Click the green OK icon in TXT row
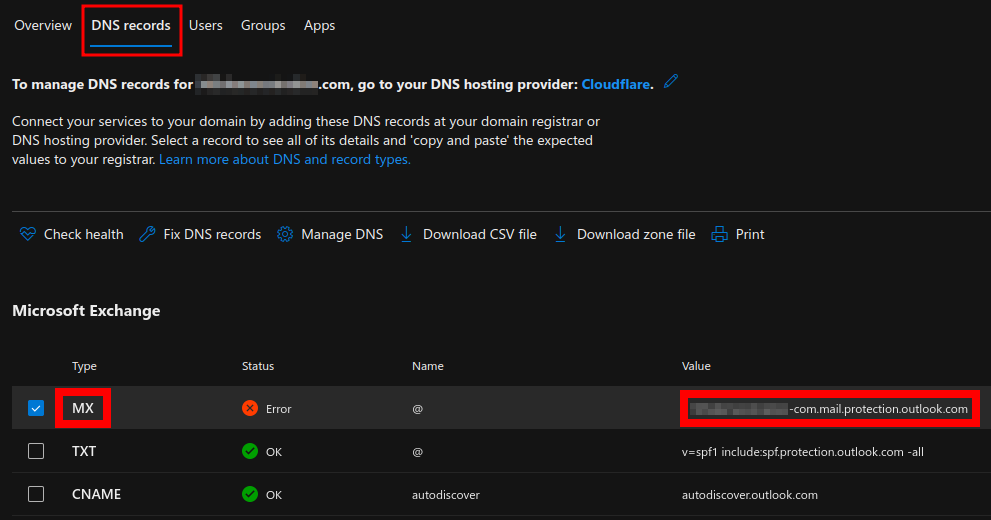This screenshot has height=520, width=991. click(x=250, y=451)
